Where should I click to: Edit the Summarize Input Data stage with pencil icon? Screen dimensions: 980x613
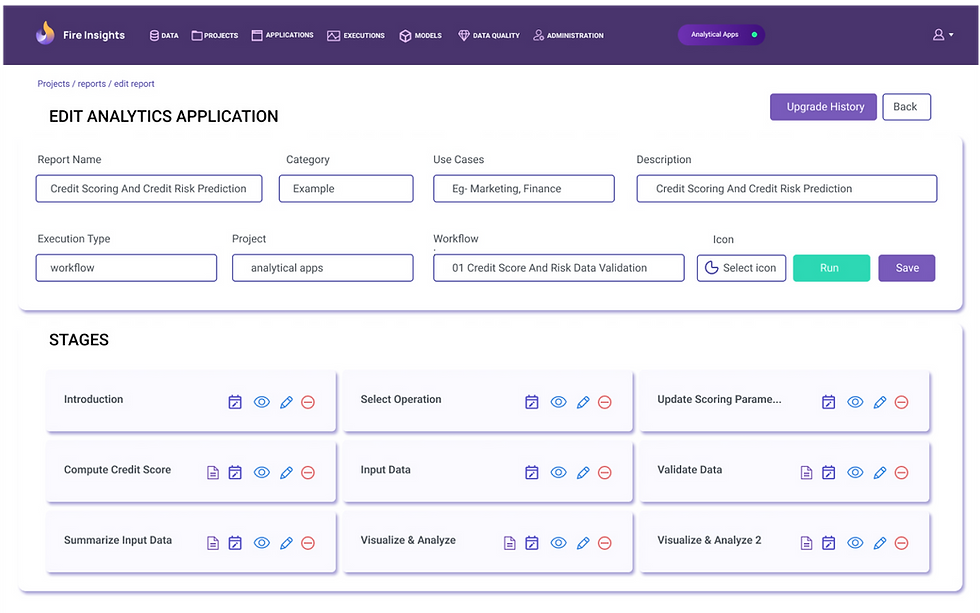point(286,543)
